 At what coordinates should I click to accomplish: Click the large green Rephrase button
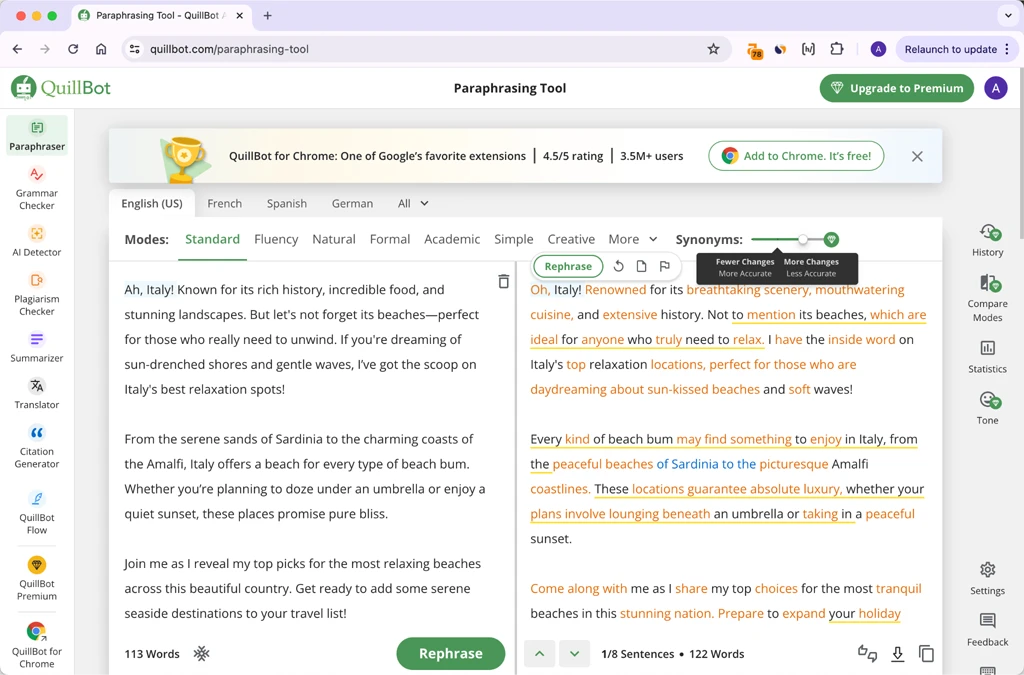pyautogui.click(x=451, y=653)
